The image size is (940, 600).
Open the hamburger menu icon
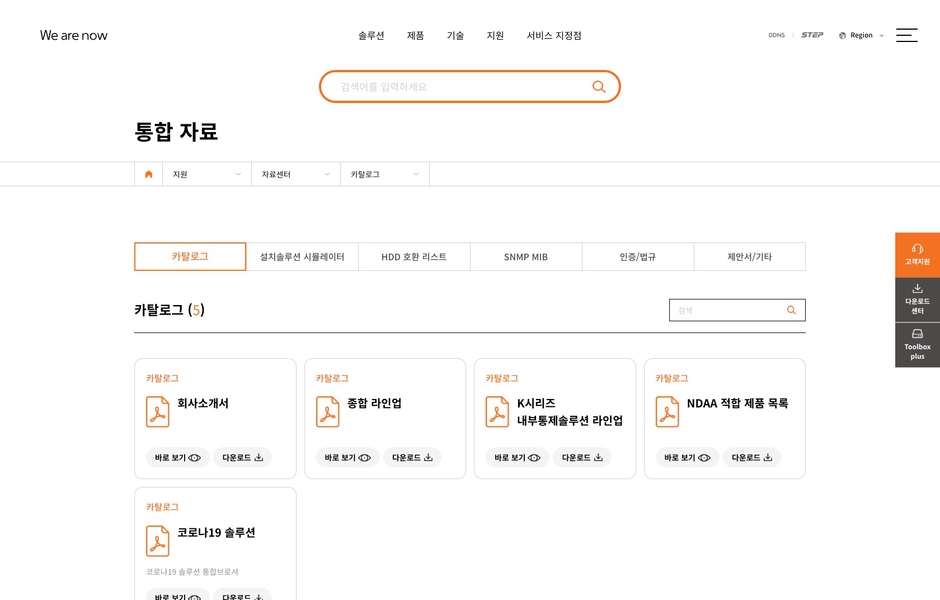click(906, 35)
